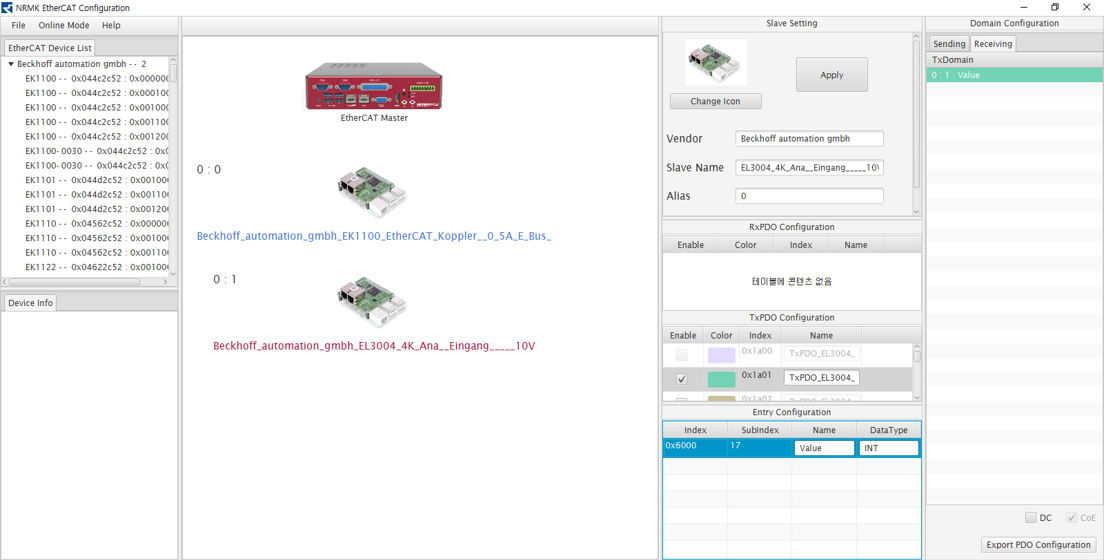1104x560 pixels.
Task: Click the Slave Setting scroll-down arrow
Action: [x=916, y=211]
